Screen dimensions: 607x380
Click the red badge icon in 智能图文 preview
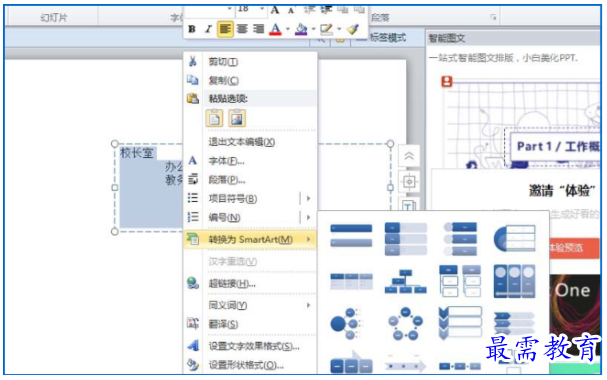coord(447,82)
